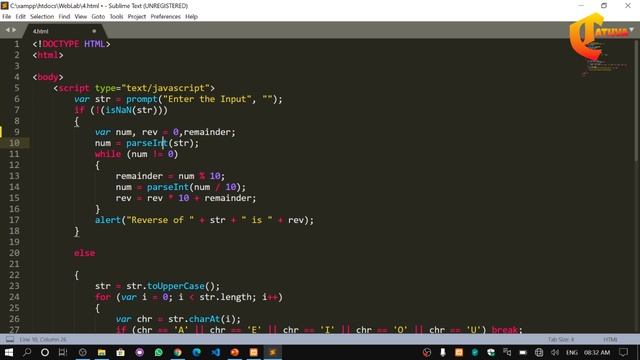Open the panel switcher icon in status bar
Viewport: 640px width, 360px height.
[10, 340]
